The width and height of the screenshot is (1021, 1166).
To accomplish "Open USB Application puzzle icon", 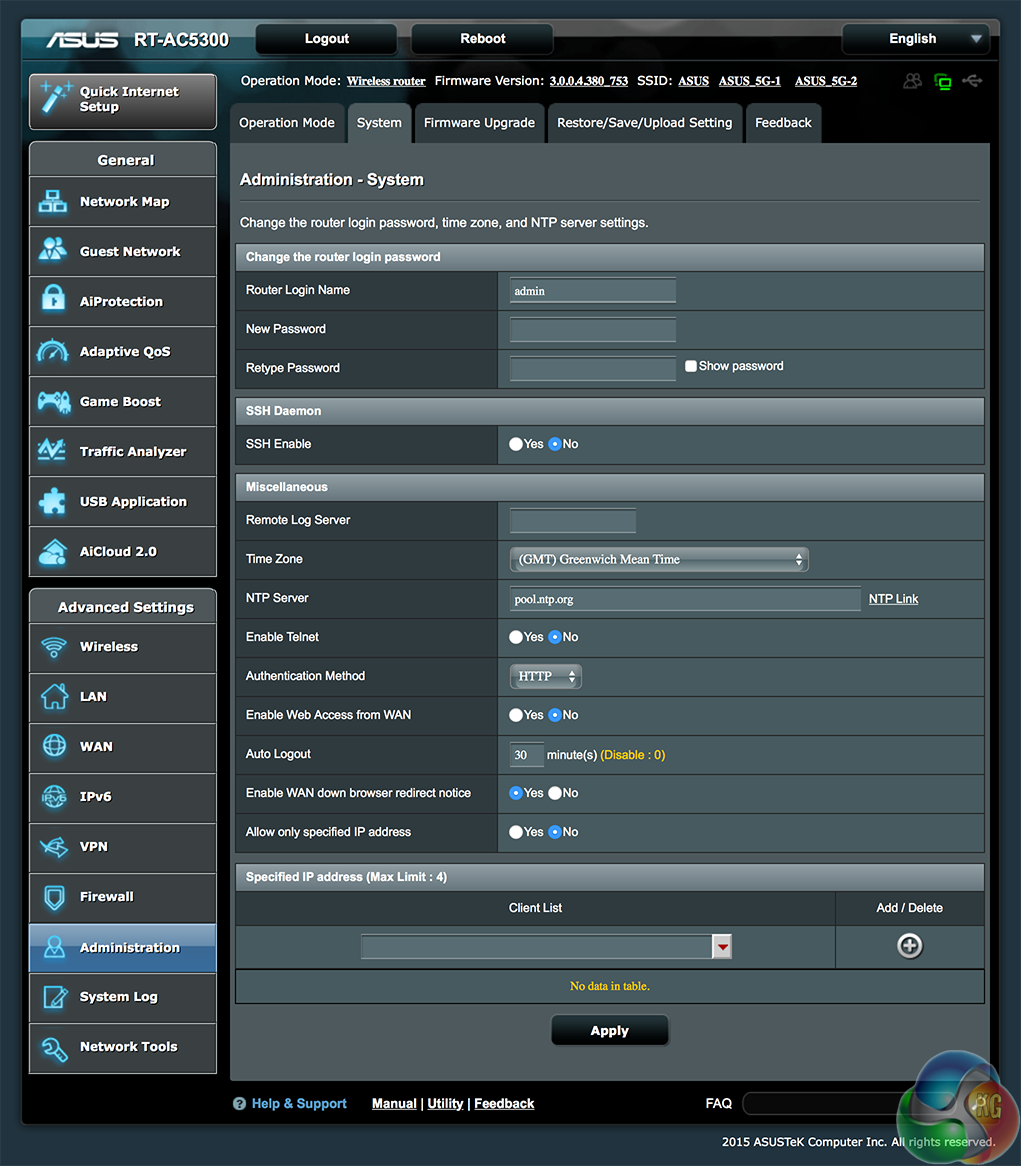I will click(52, 501).
